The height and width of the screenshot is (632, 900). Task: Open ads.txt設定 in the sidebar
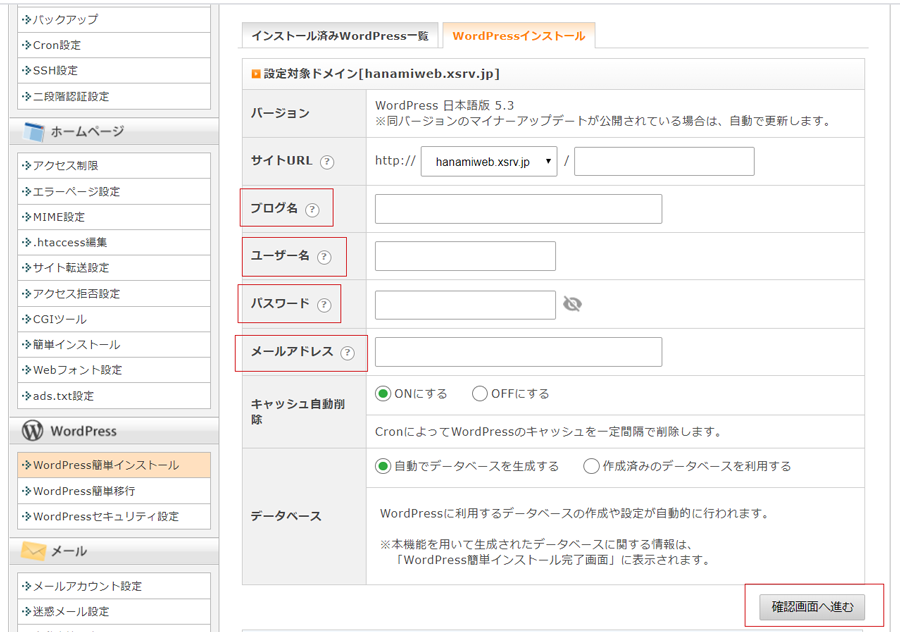point(114,396)
